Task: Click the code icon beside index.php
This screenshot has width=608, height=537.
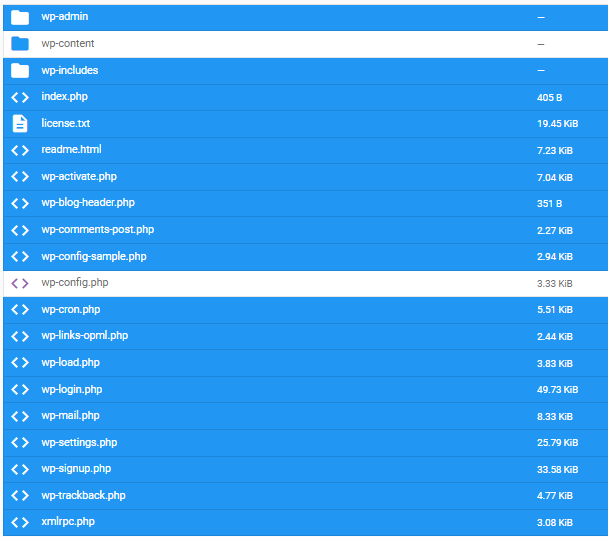Action: click(x=20, y=97)
